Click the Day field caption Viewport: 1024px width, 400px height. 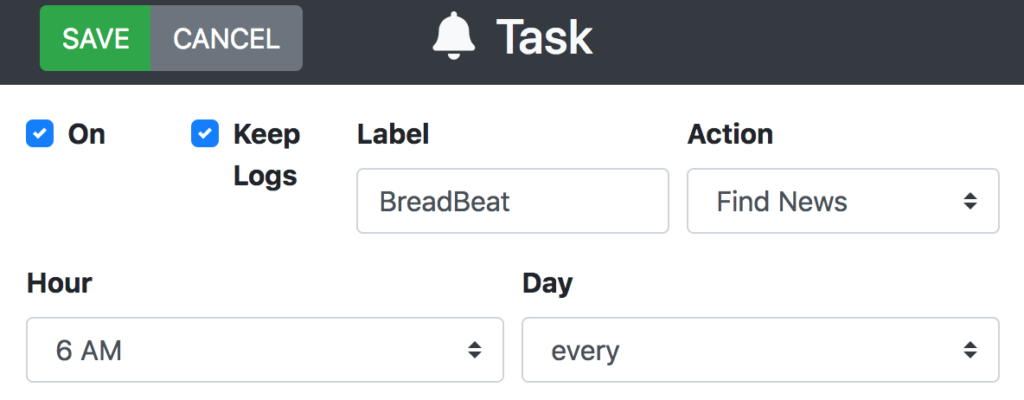(x=547, y=284)
